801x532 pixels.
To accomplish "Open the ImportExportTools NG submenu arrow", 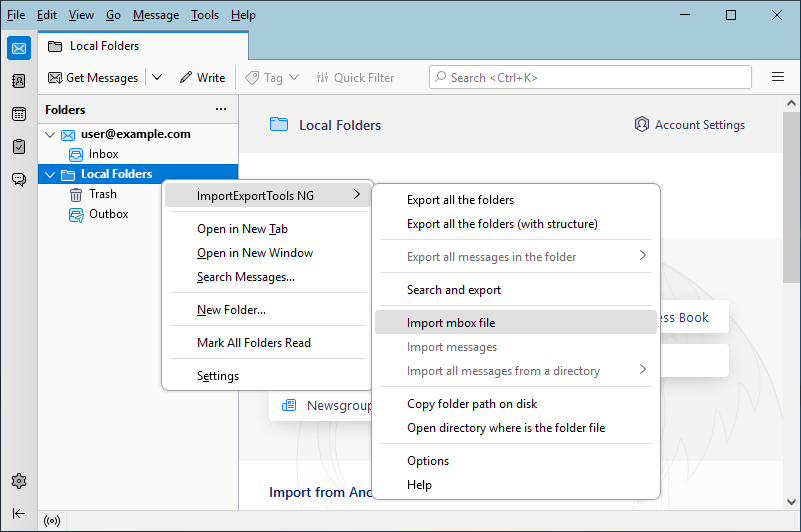I will click(357, 195).
